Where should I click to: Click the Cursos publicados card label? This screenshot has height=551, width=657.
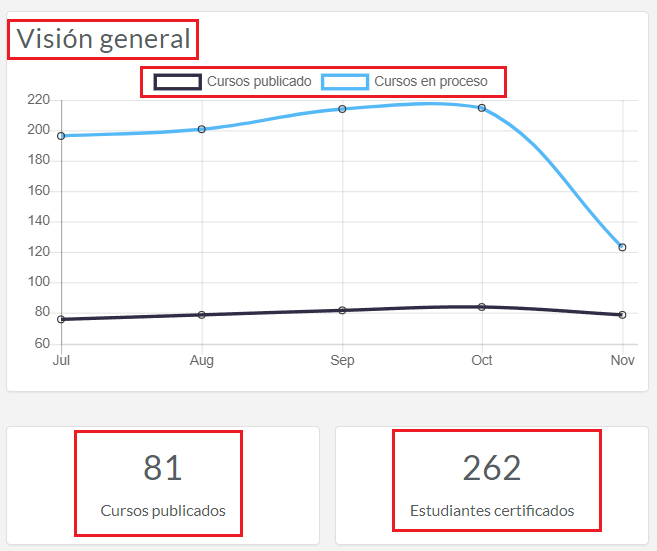[x=163, y=511]
